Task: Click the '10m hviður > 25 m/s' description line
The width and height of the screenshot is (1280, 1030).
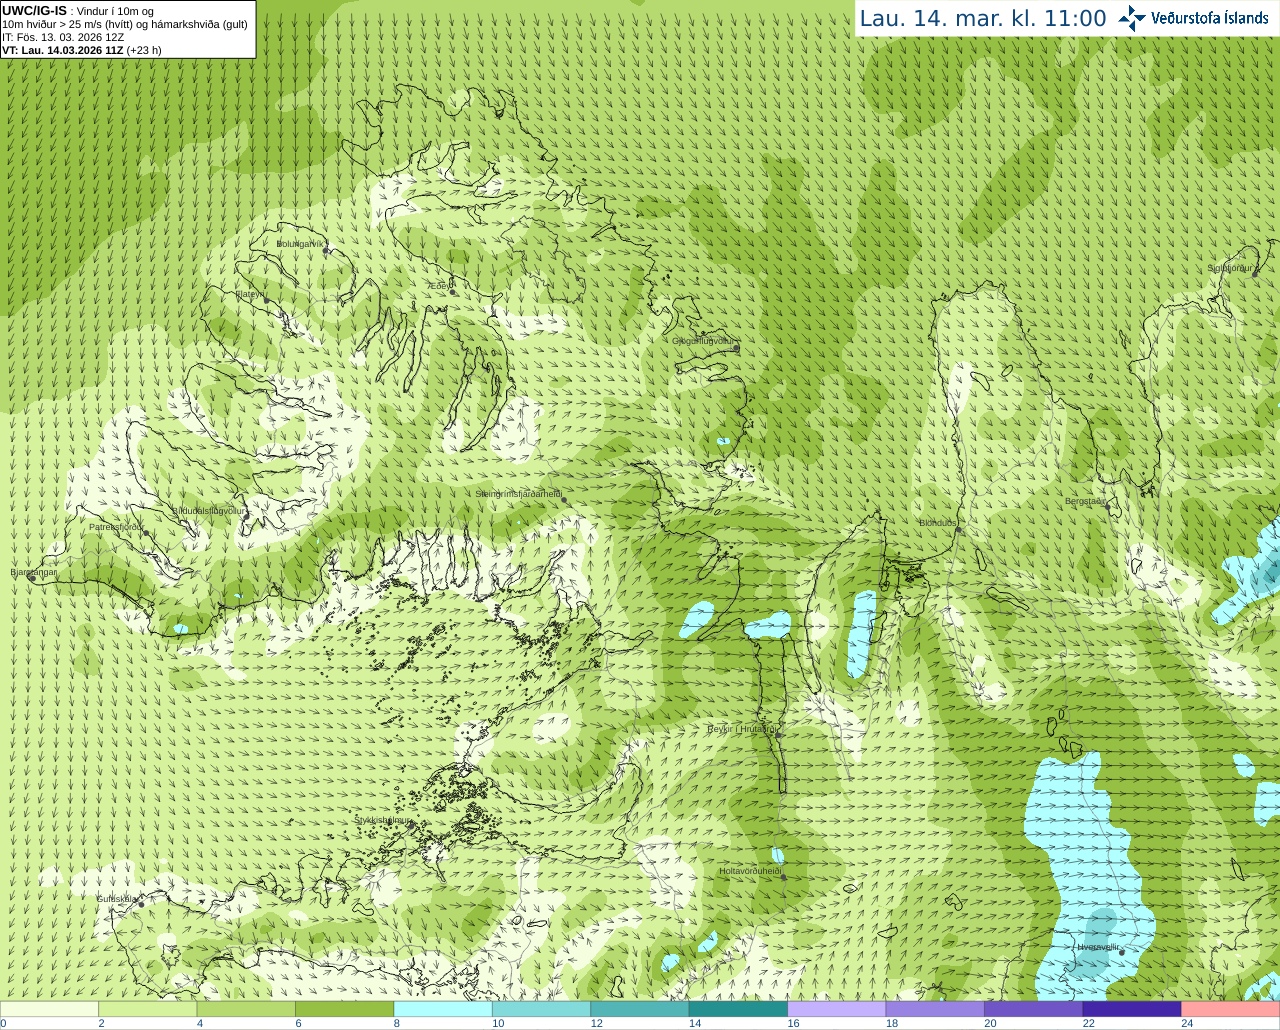Action: pos(125,24)
